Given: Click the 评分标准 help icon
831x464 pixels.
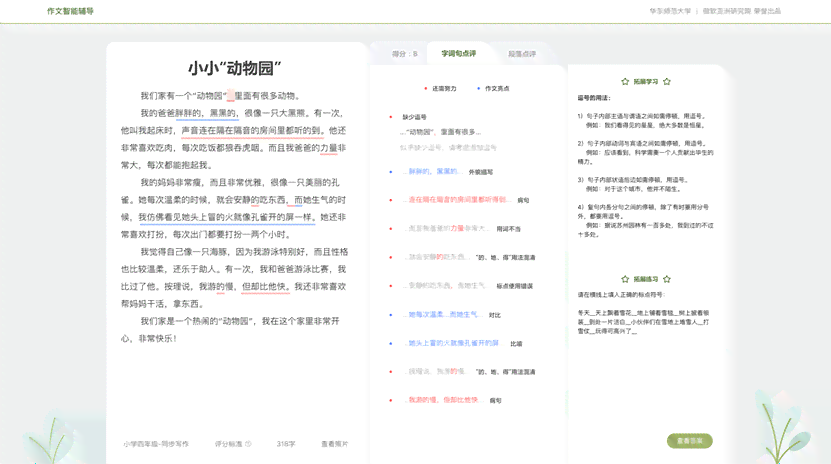Looking at the screenshot, I should 249,444.
